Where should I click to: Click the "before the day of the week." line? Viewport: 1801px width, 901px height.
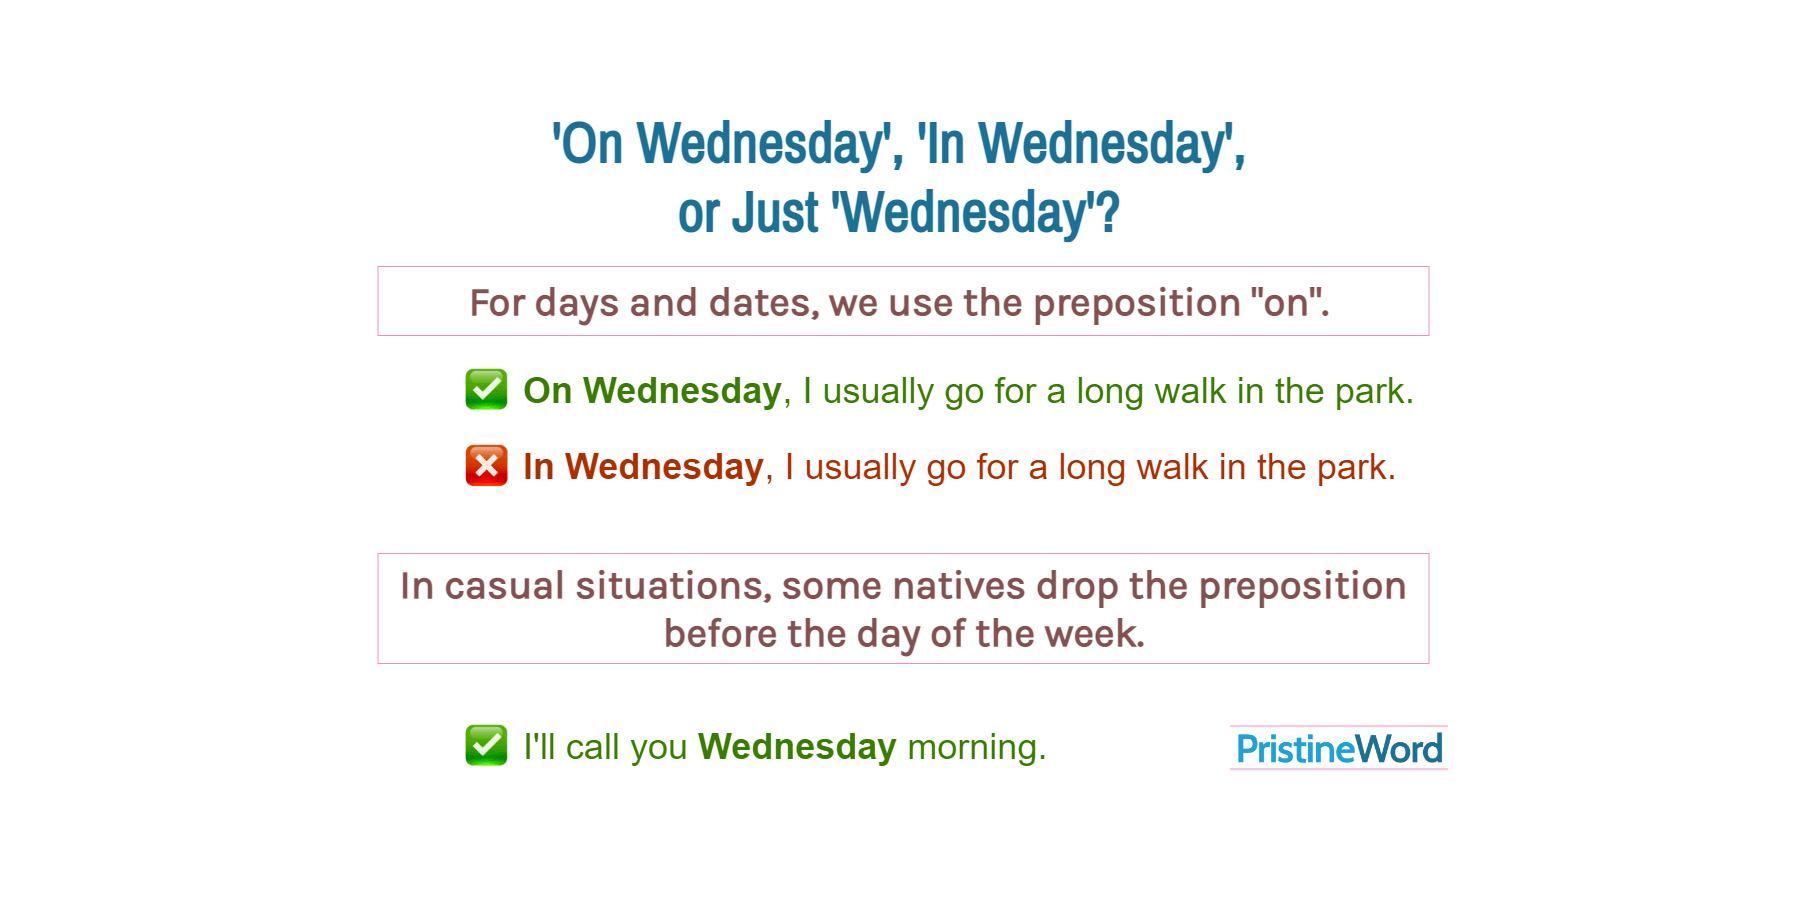pyautogui.click(x=903, y=634)
